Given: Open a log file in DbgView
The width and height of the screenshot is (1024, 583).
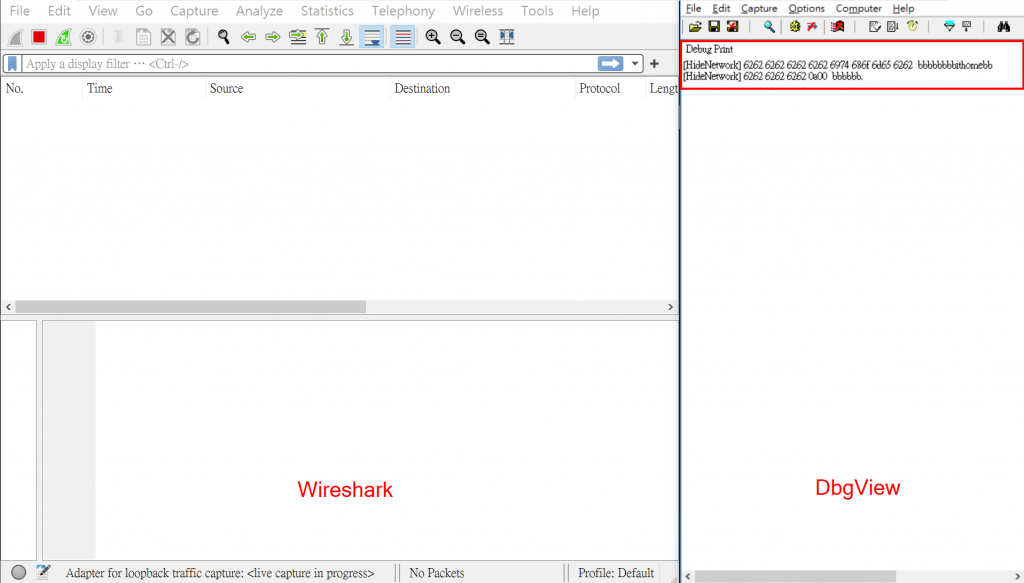Looking at the screenshot, I should click(x=695, y=27).
